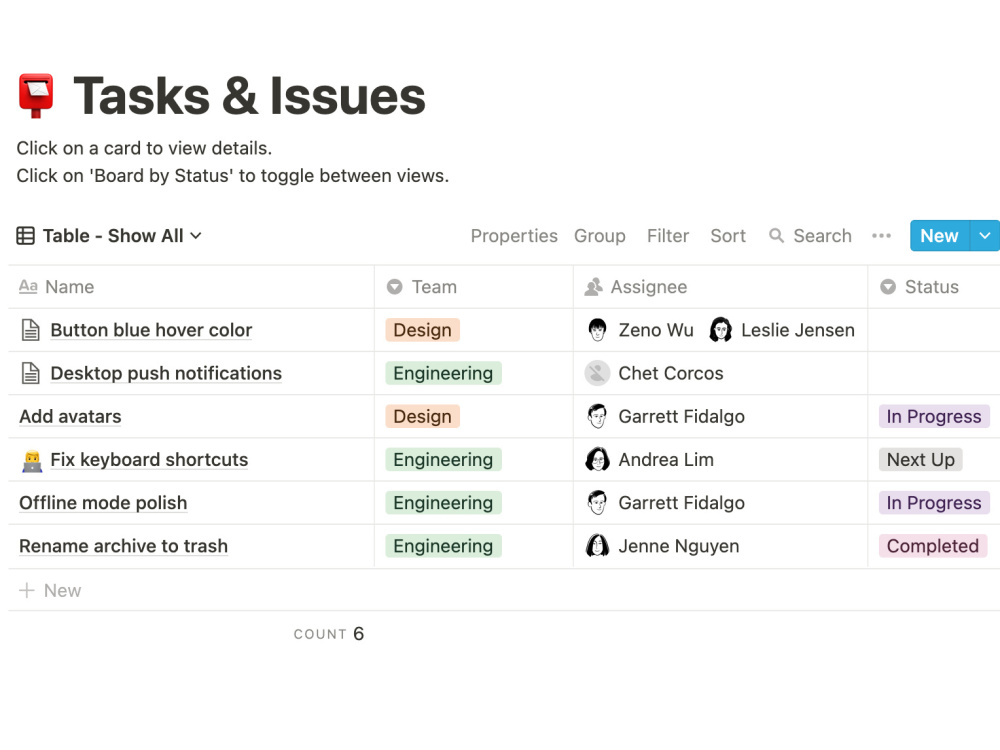Click the In Progress status on Offline mode polish
The height and width of the screenshot is (750, 1000).
tap(934, 503)
